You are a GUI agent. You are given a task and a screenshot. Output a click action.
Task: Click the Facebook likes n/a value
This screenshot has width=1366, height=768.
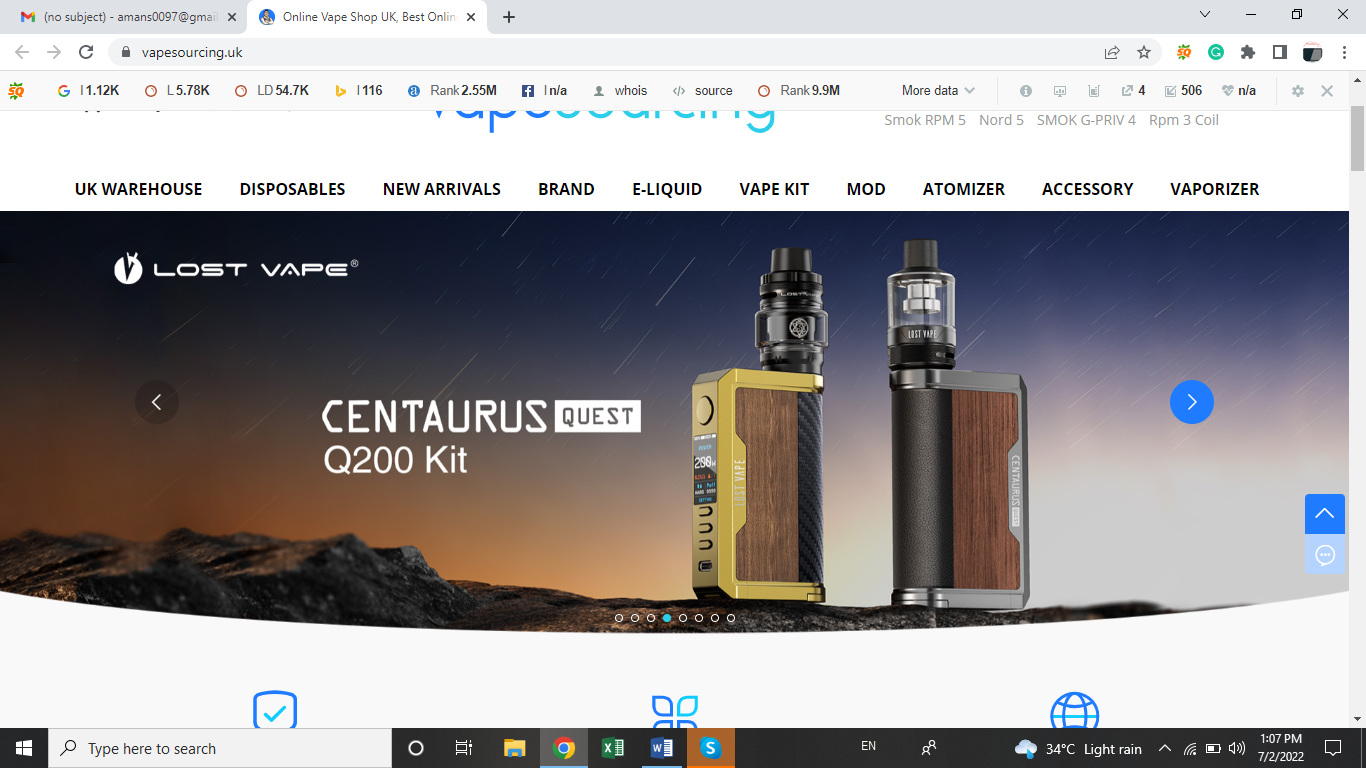557,90
